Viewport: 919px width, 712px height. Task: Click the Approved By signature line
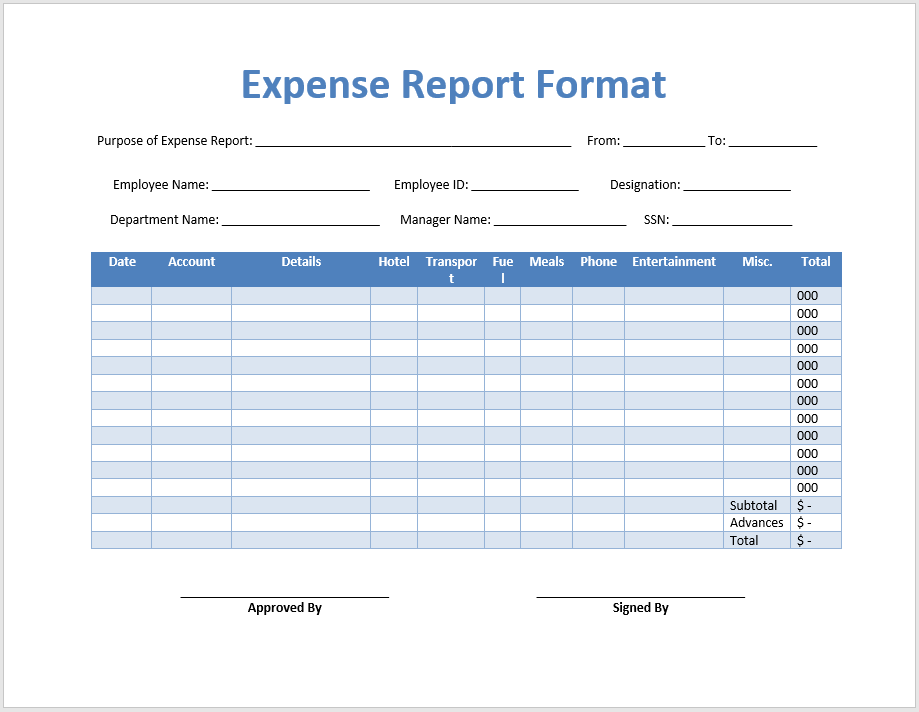click(284, 593)
